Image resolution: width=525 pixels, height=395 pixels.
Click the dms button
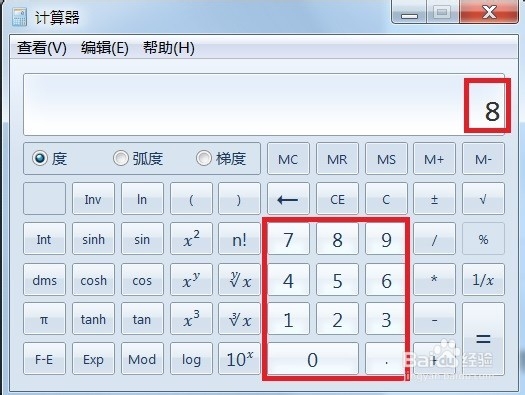point(44,280)
